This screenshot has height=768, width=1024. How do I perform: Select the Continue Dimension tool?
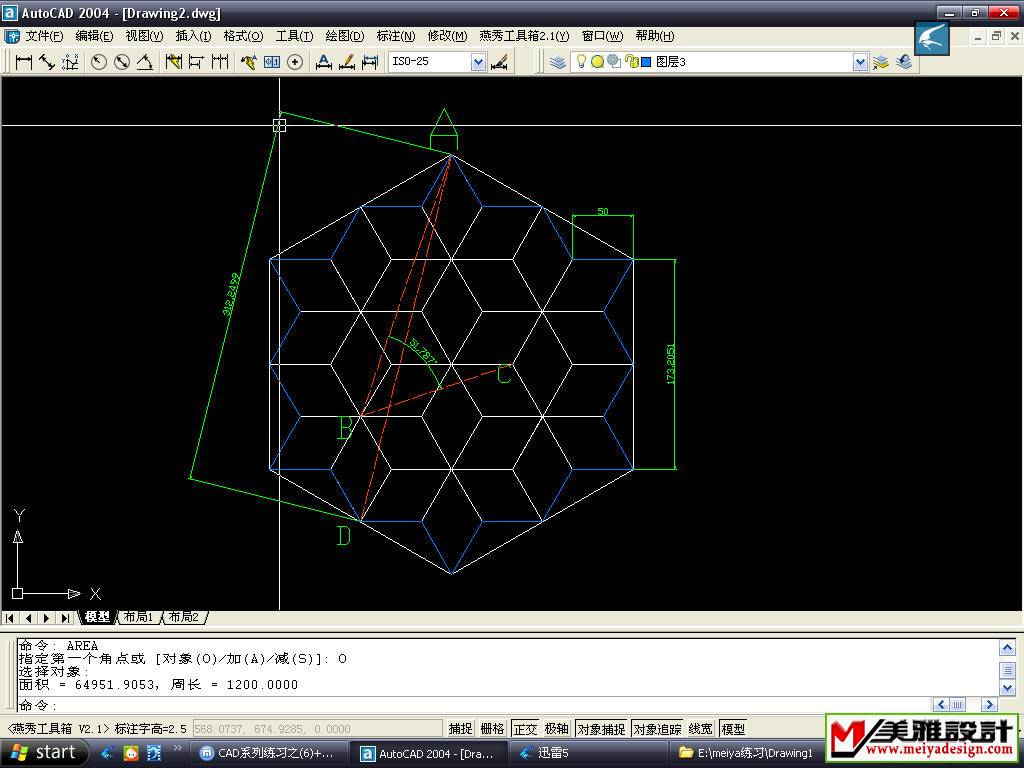click(220, 62)
